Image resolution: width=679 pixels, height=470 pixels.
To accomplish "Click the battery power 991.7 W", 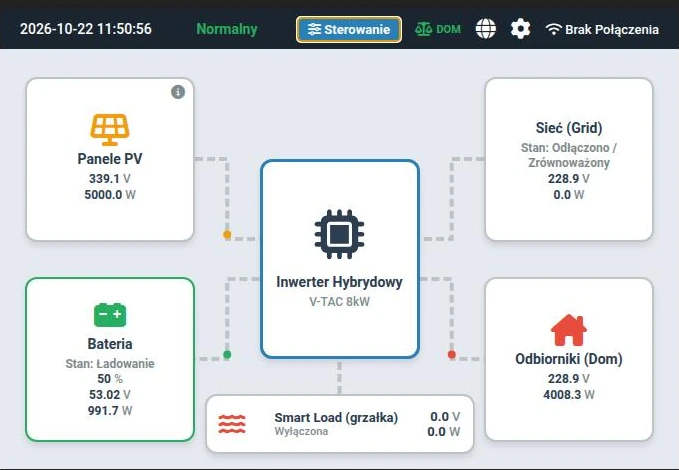I will coord(110,410).
